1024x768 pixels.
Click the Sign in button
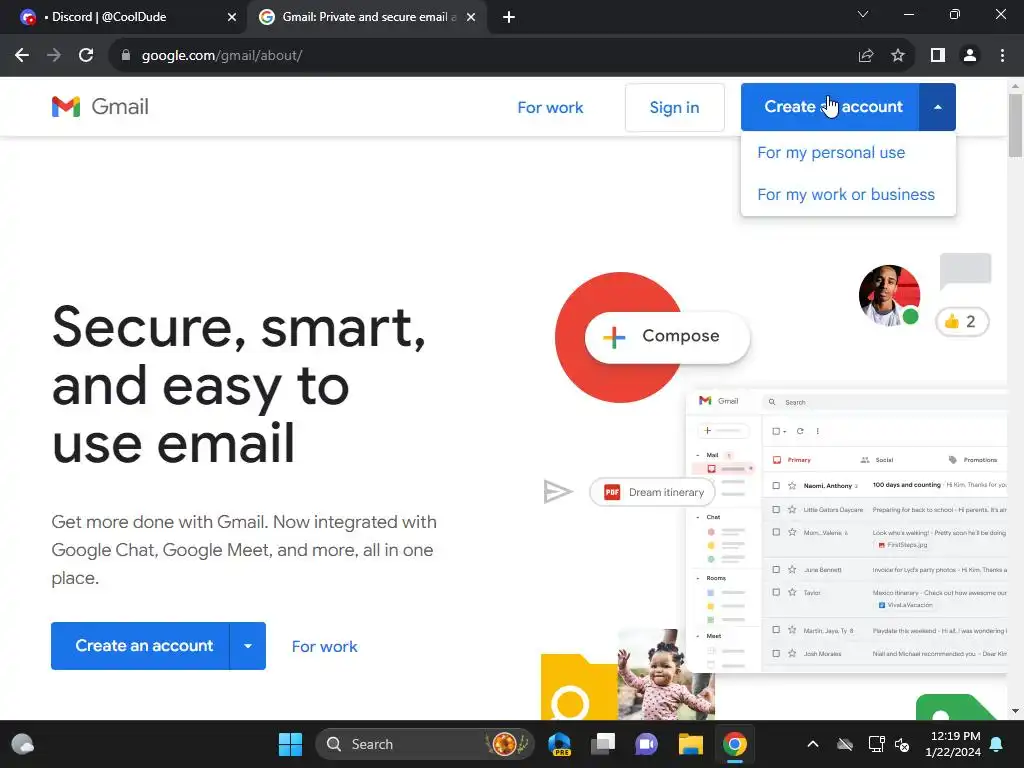click(x=674, y=108)
